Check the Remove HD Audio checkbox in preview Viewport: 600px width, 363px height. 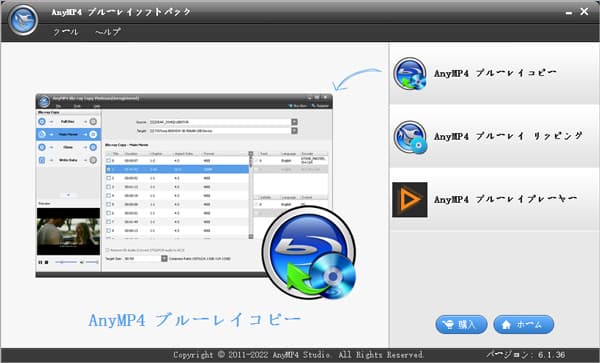coord(108,250)
